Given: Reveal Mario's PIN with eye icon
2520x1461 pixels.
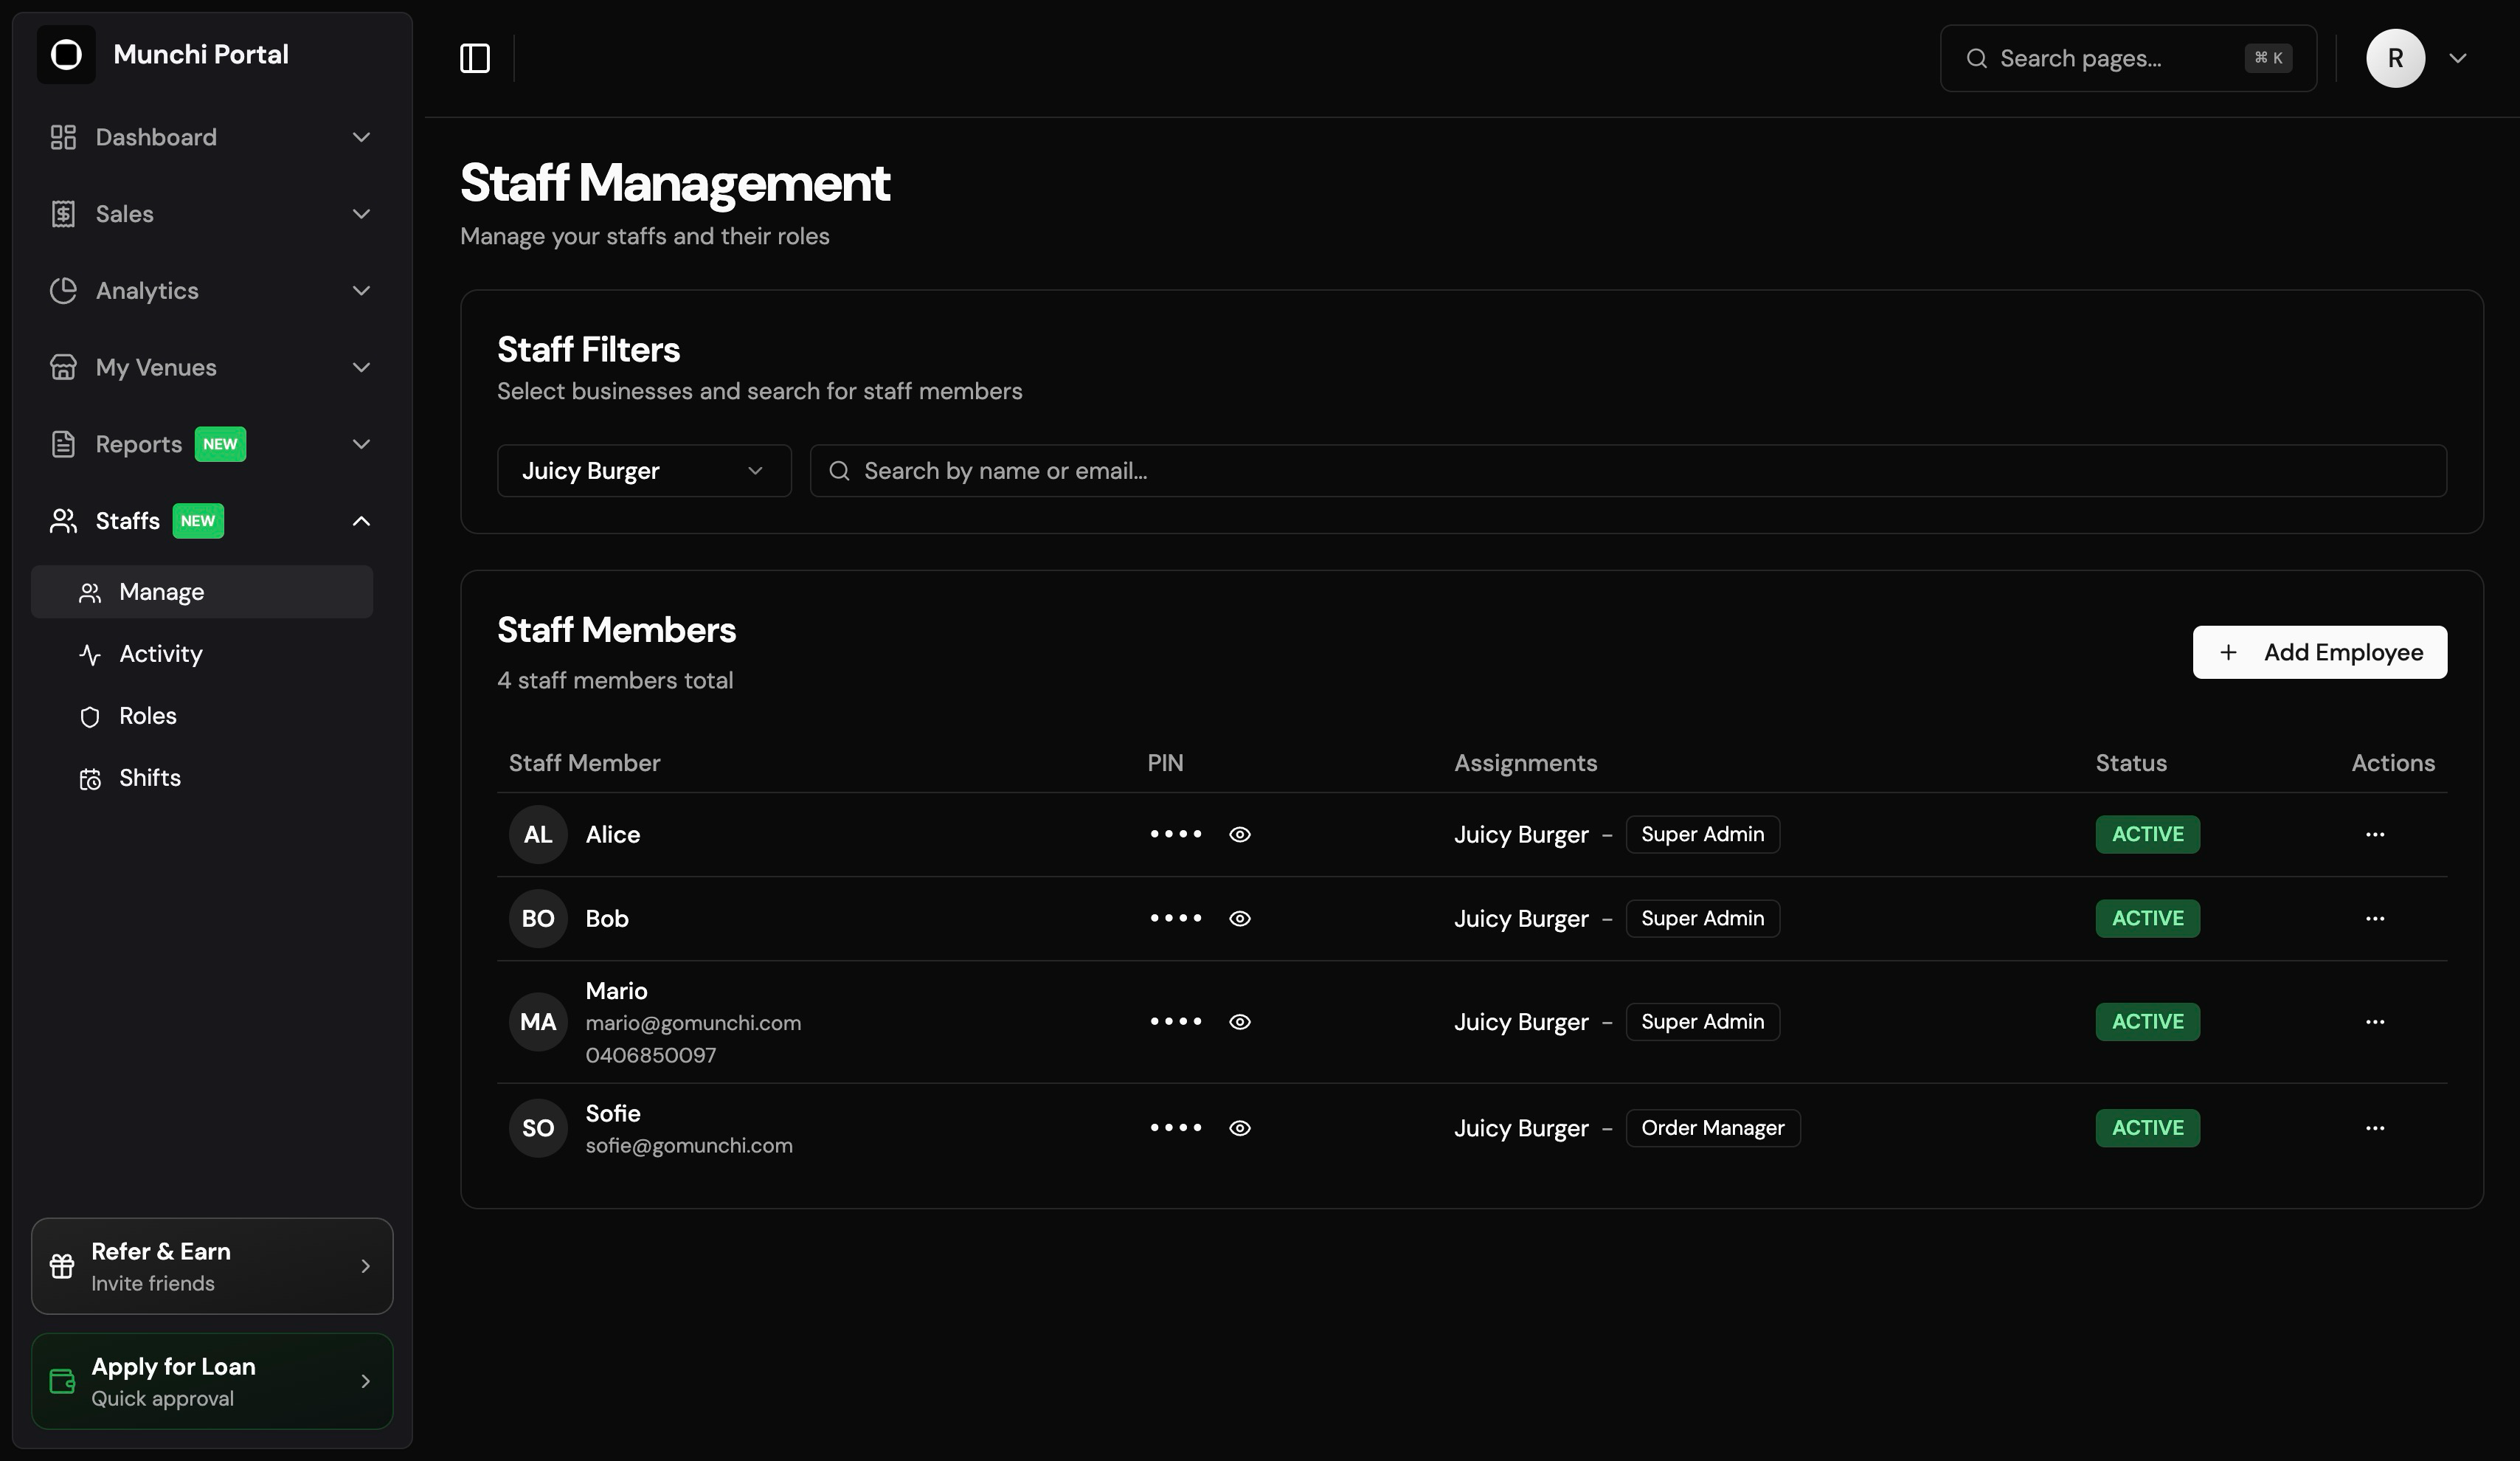Looking at the screenshot, I should (x=1240, y=1022).
